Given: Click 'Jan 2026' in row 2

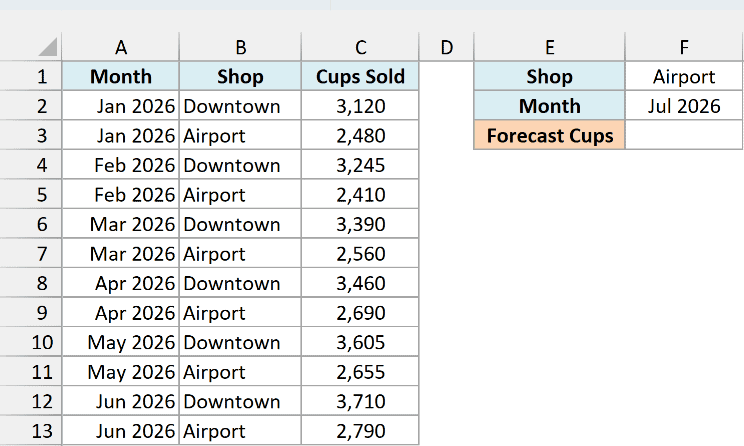Looking at the screenshot, I should coord(136,106).
